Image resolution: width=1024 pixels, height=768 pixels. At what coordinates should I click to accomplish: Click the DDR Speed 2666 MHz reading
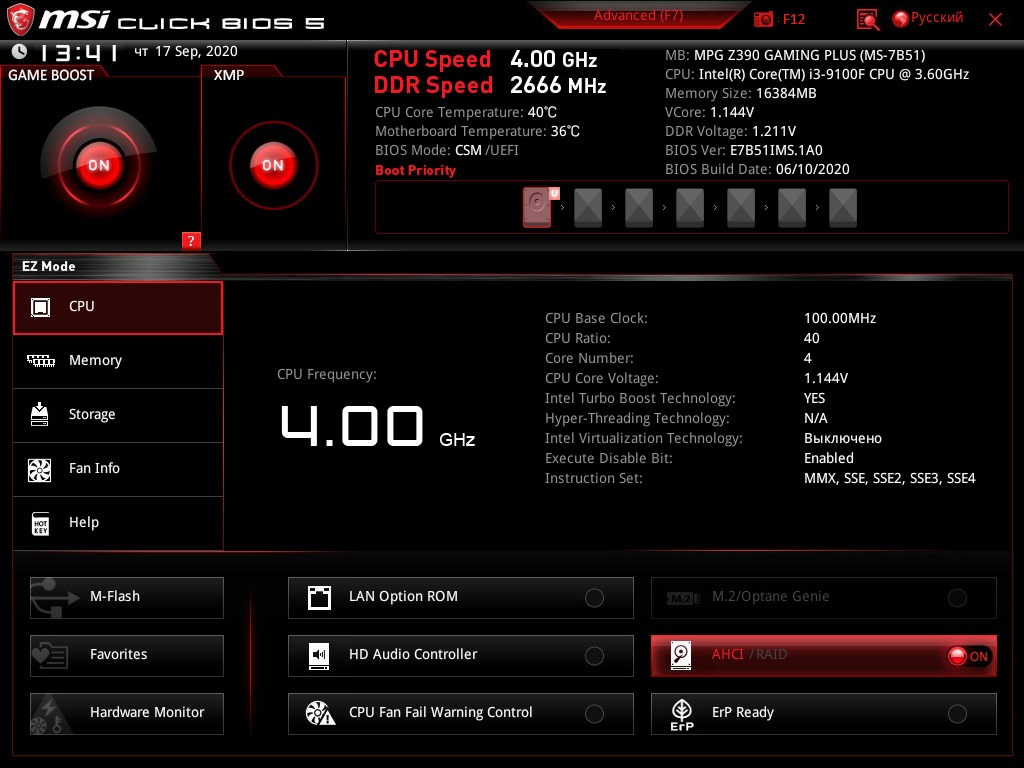490,86
